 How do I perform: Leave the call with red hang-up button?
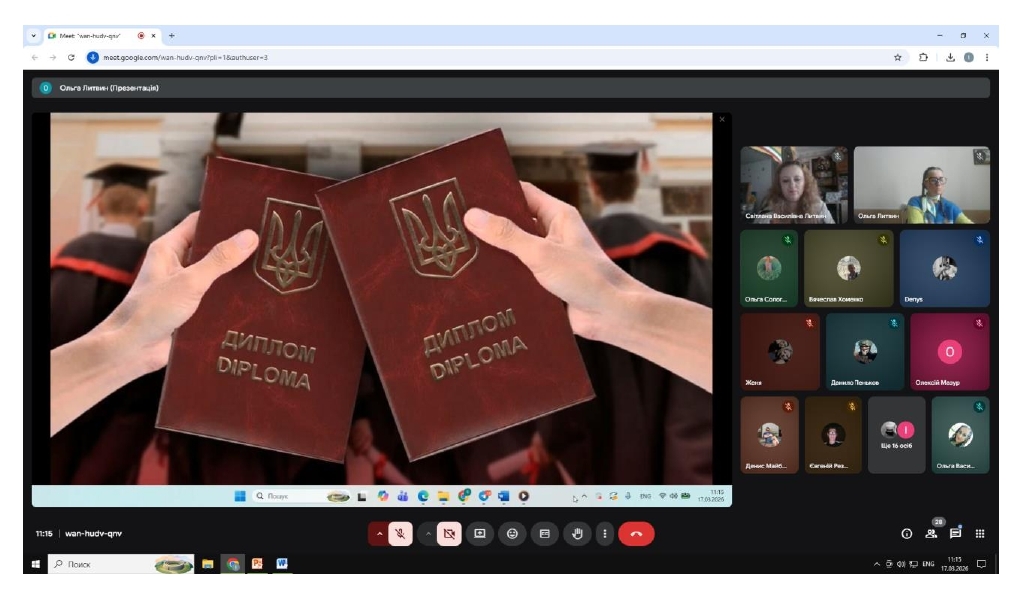tap(636, 534)
